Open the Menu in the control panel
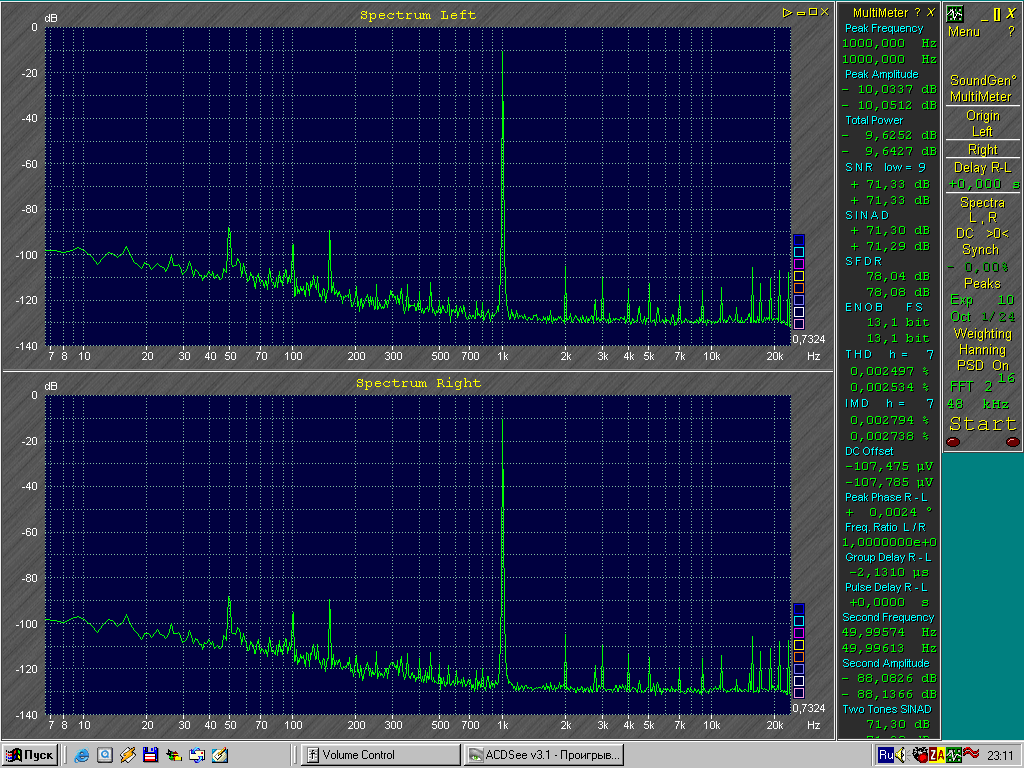Viewport: 1024px width, 768px height. (x=964, y=32)
